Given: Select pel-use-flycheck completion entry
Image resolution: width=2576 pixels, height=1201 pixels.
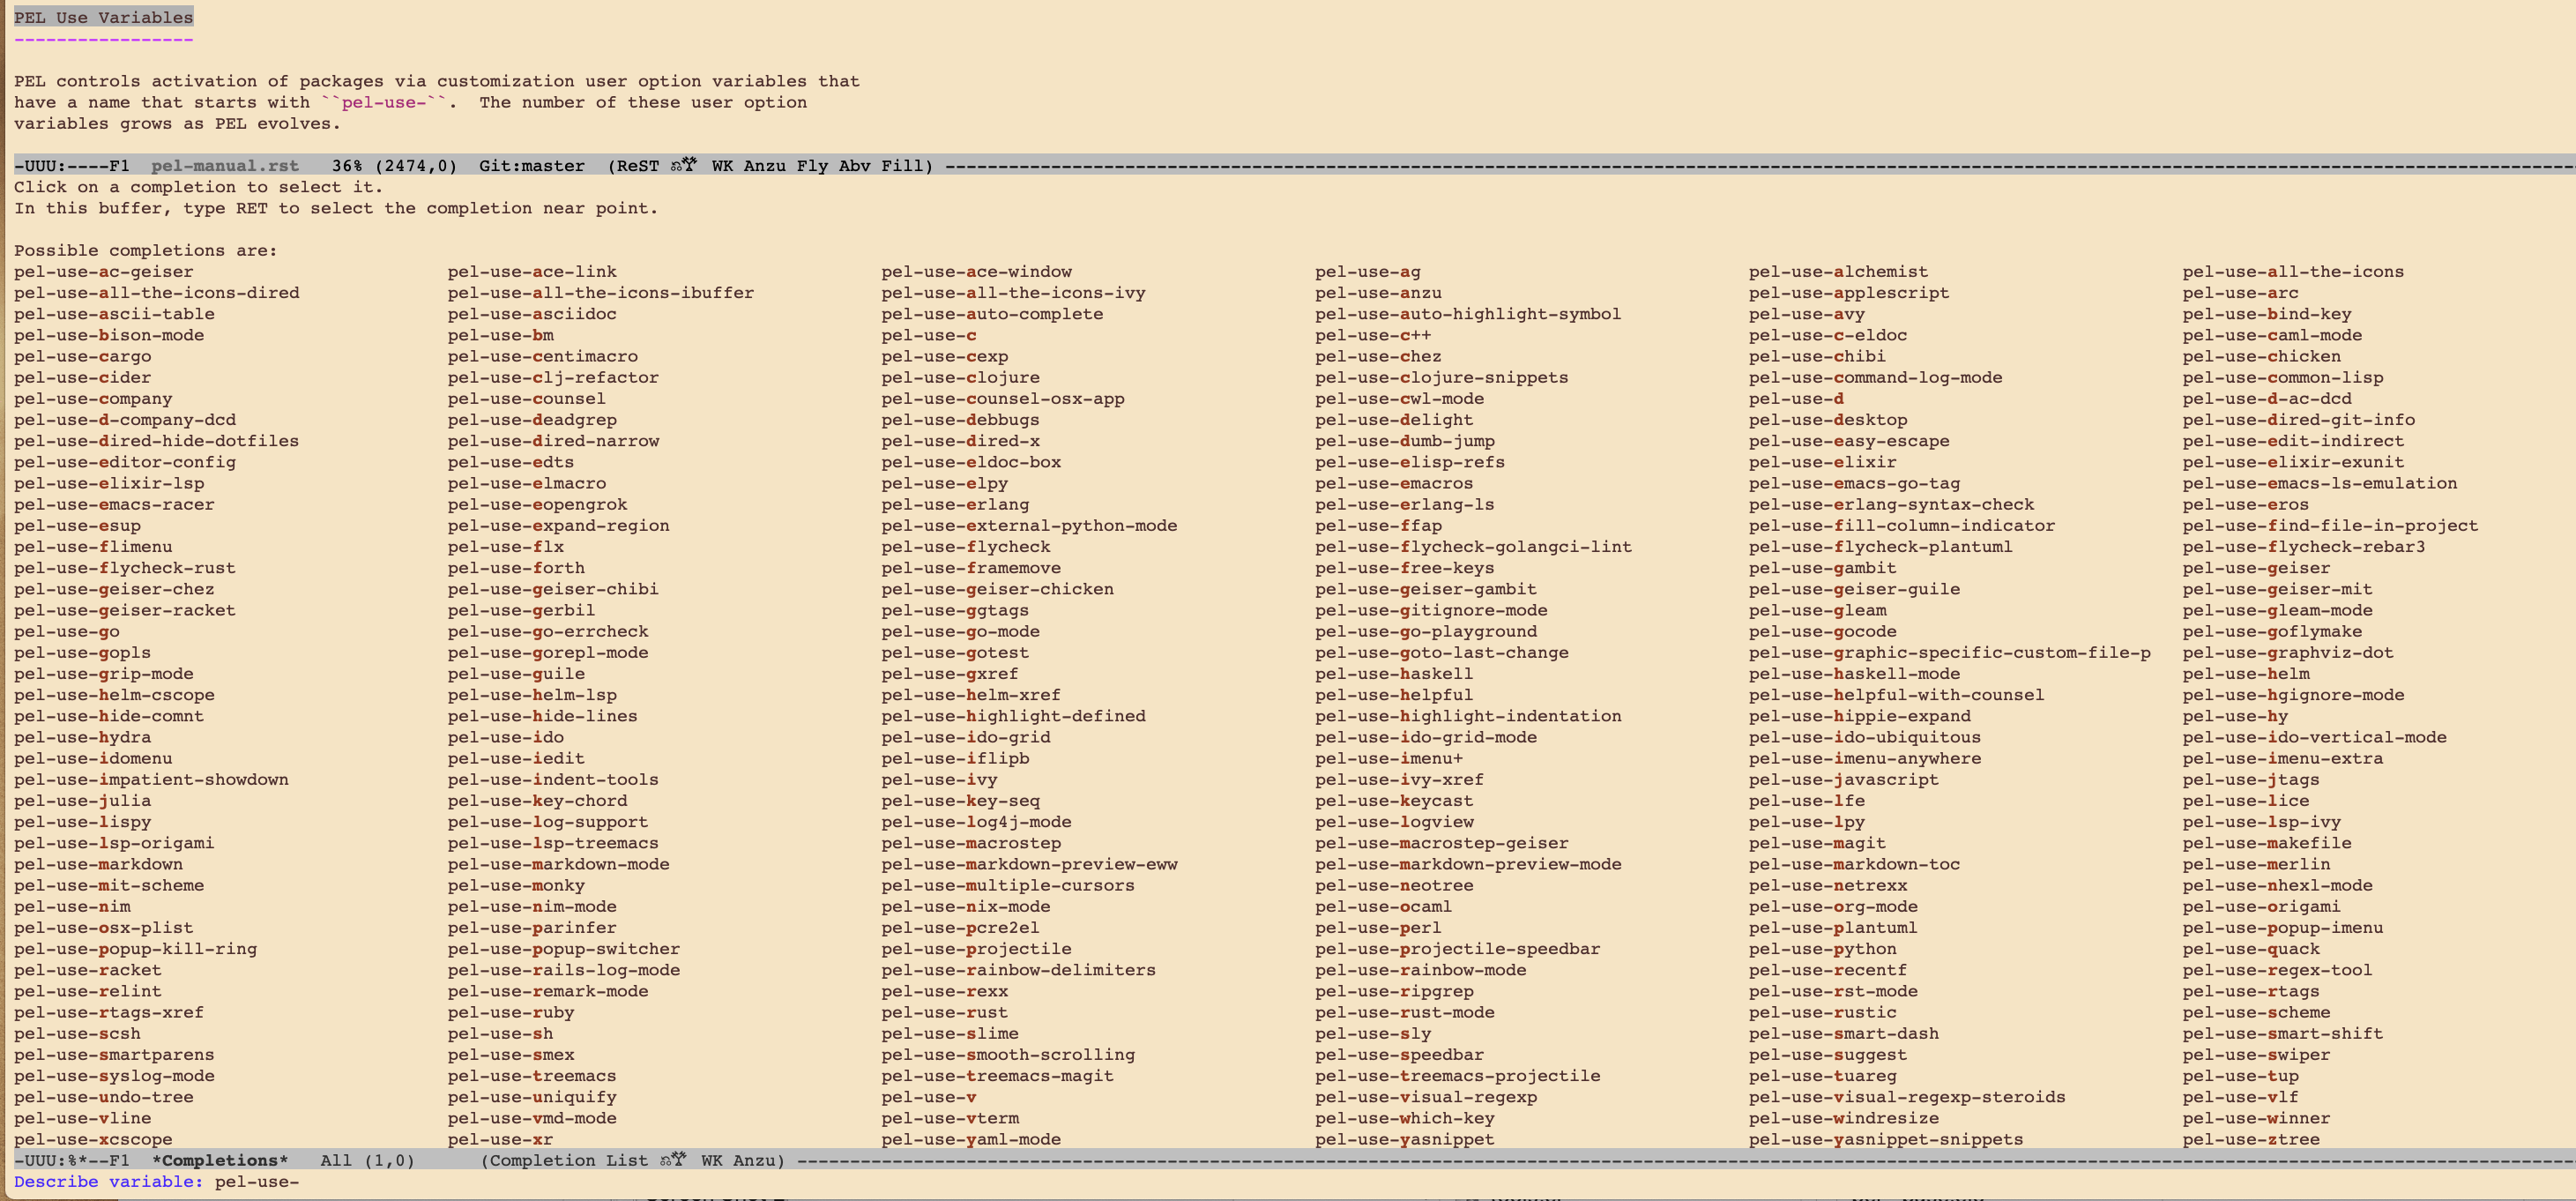Looking at the screenshot, I should [966, 547].
